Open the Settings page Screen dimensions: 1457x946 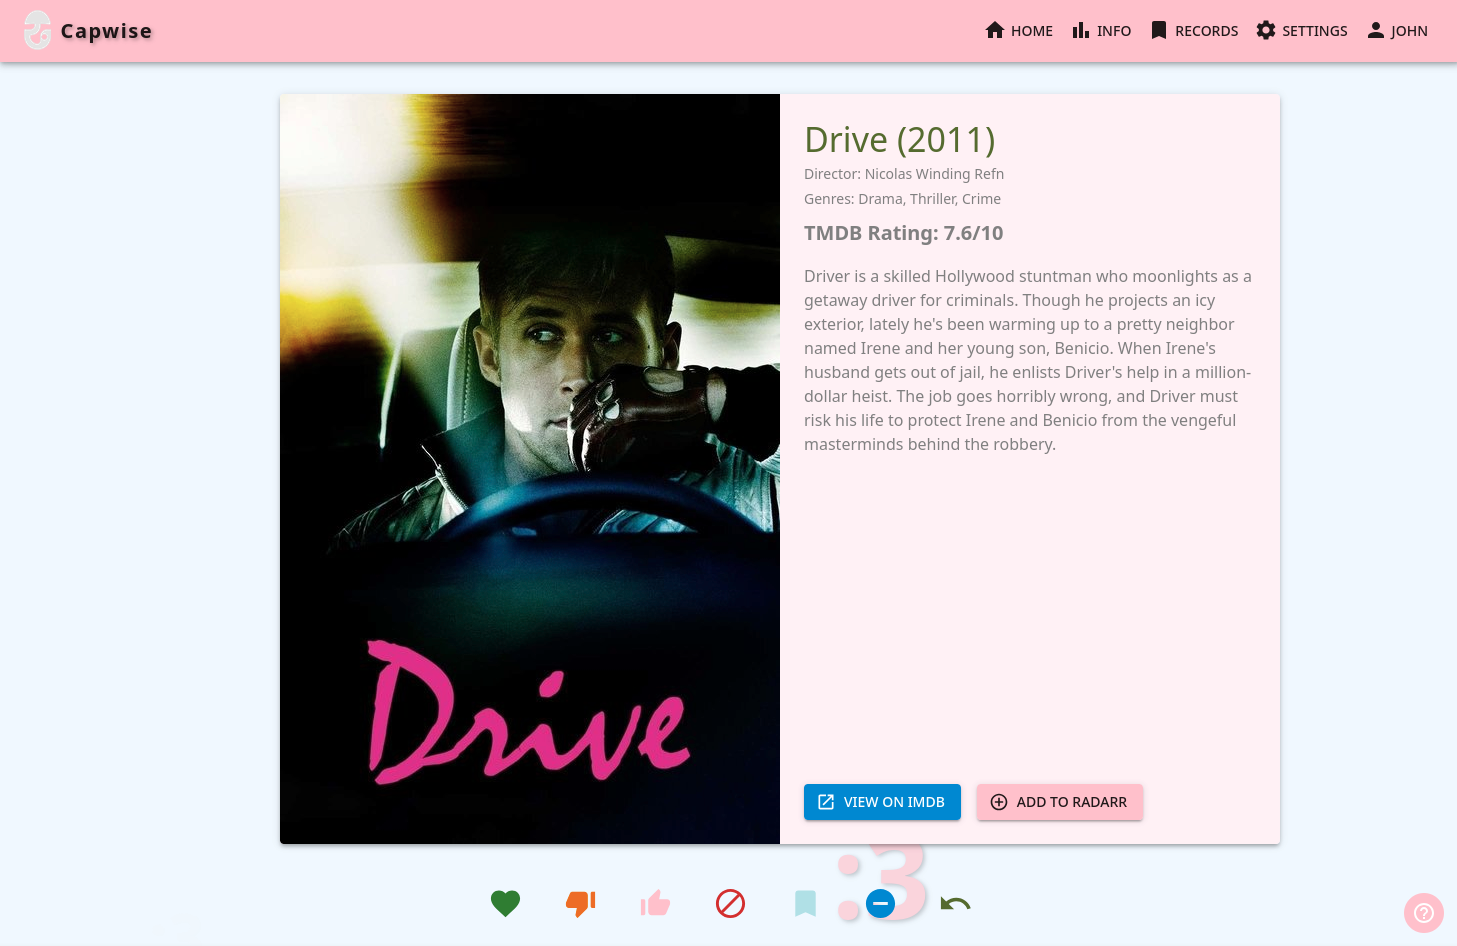(1302, 31)
